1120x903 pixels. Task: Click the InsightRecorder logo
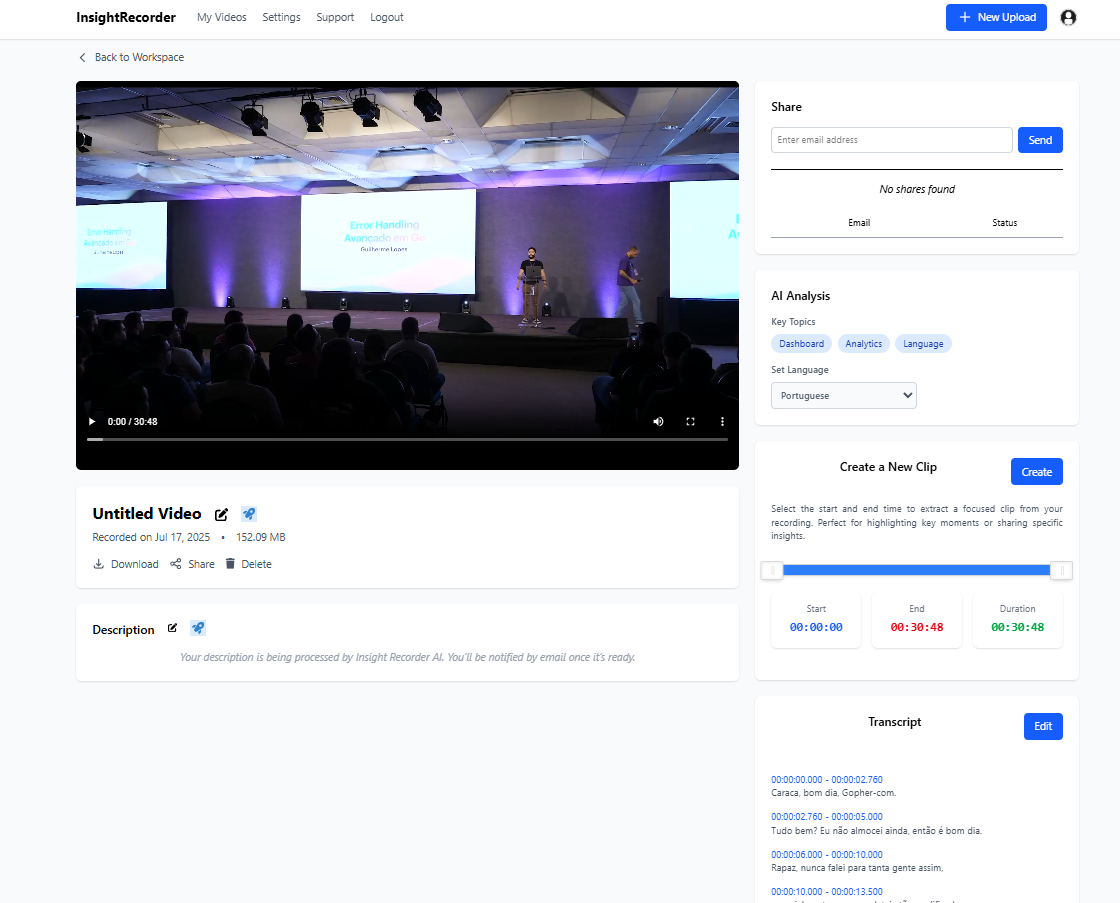(126, 17)
